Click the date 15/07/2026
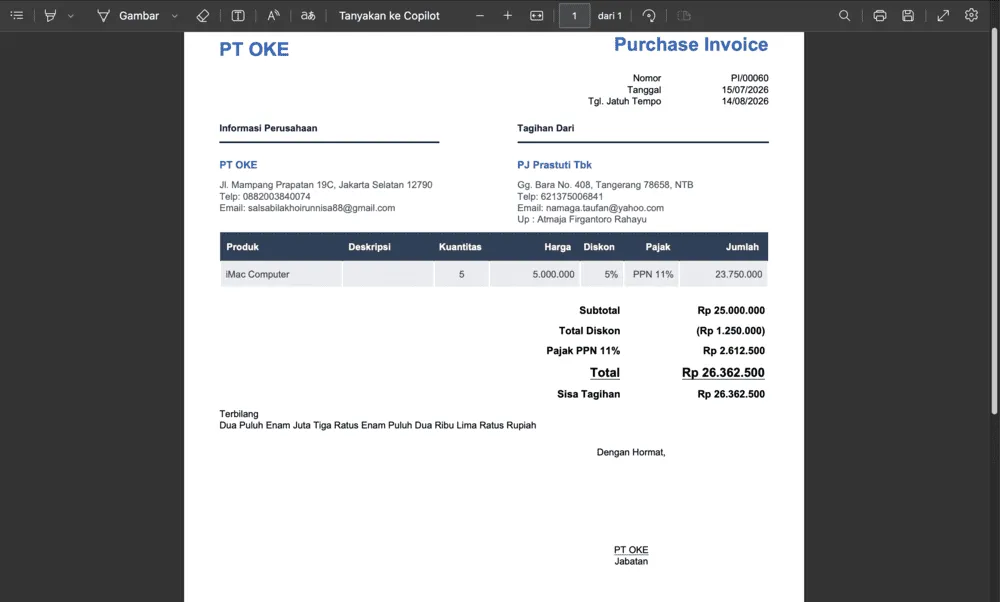Image resolution: width=1000 pixels, height=602 pixels. coord(745,90)
